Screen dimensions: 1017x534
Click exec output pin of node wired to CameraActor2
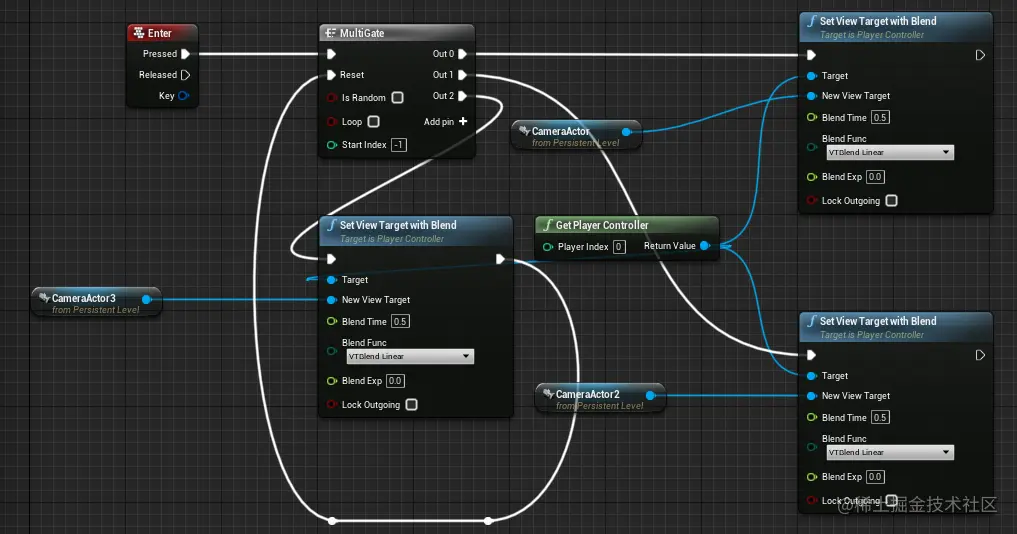tap(980, 355)
